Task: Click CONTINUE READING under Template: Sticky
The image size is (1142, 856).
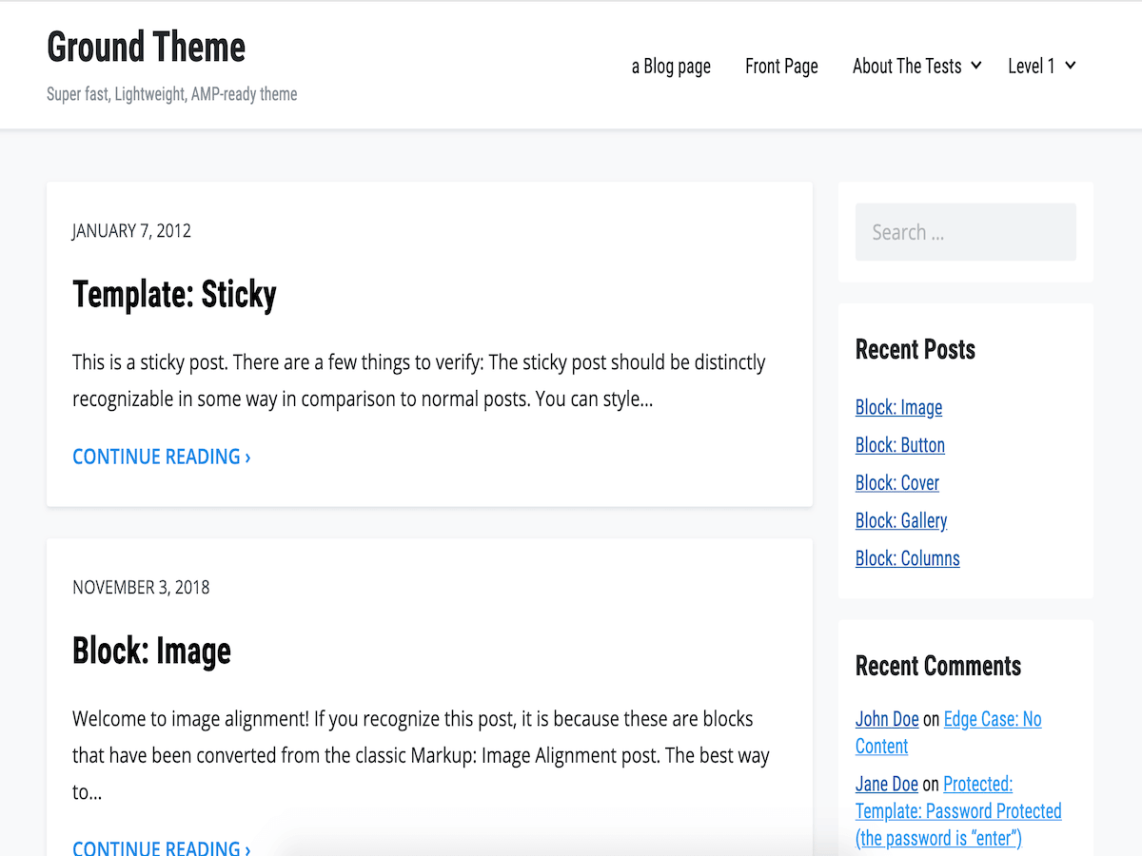Action: click(161, 456)
